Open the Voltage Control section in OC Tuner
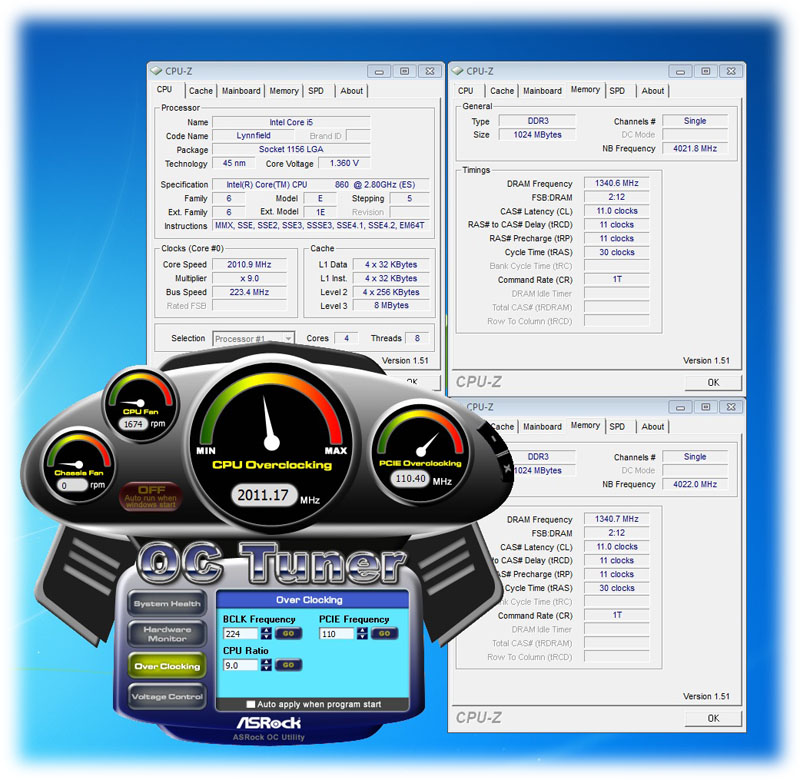Screen dimensions: 800x780 click(x=167, y=696)
